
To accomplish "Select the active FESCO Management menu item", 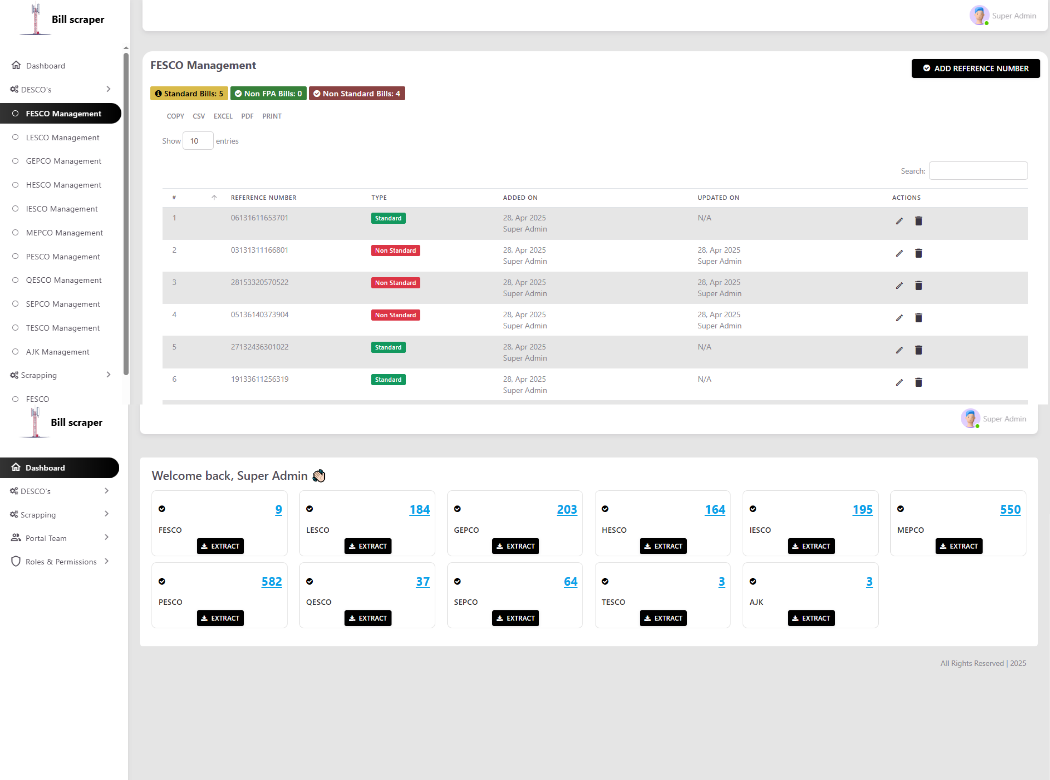I will (x=60, y=114).
